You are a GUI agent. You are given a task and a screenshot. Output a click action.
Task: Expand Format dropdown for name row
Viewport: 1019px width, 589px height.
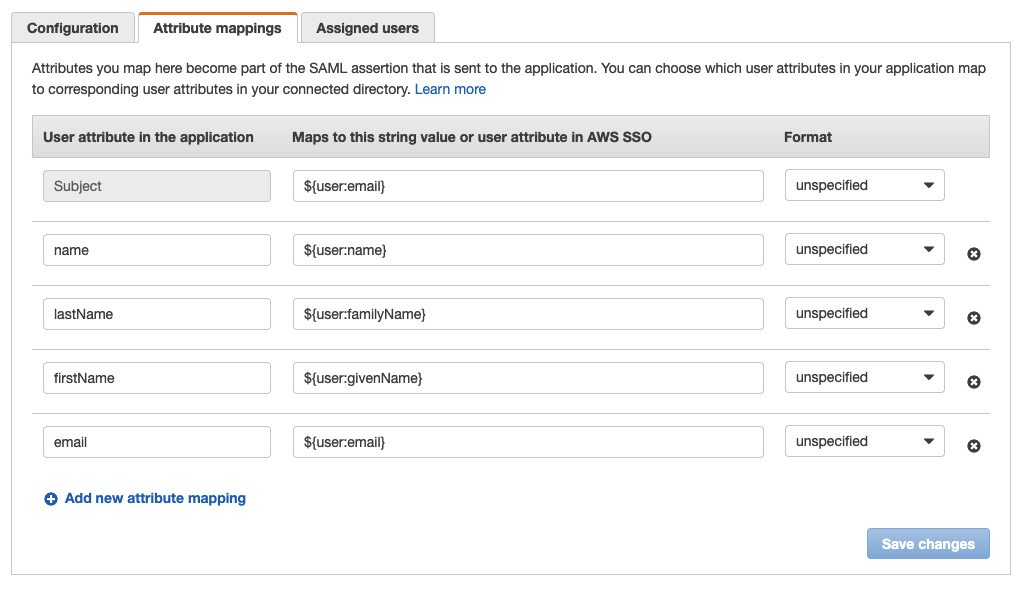point(864,250)
